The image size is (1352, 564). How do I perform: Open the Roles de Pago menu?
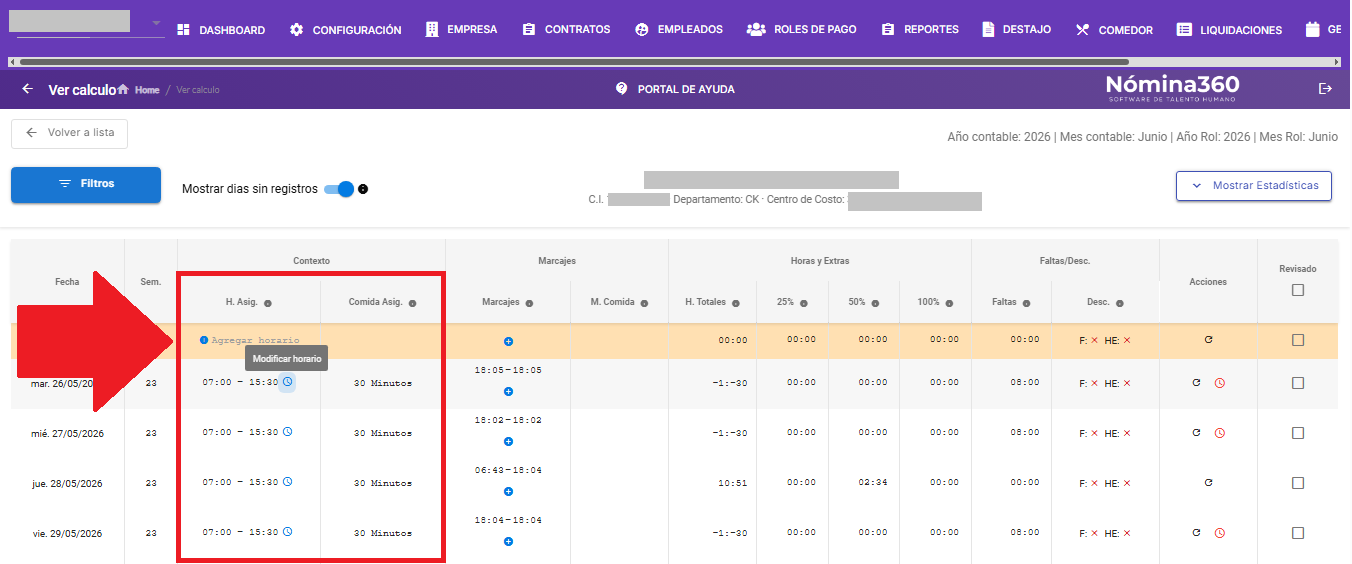pos(802,30)
